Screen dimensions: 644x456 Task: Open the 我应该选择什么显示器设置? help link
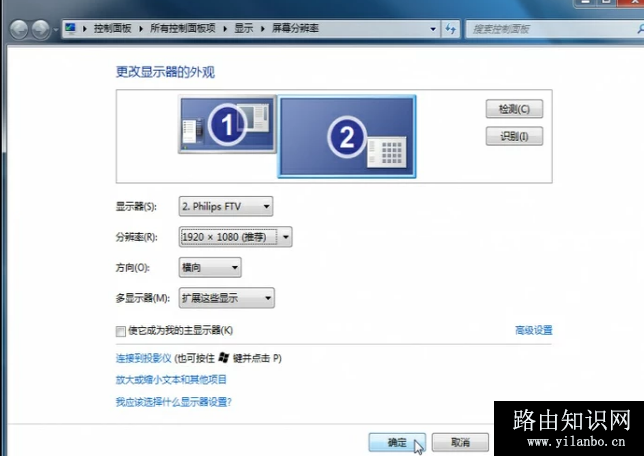coord(174,402)
